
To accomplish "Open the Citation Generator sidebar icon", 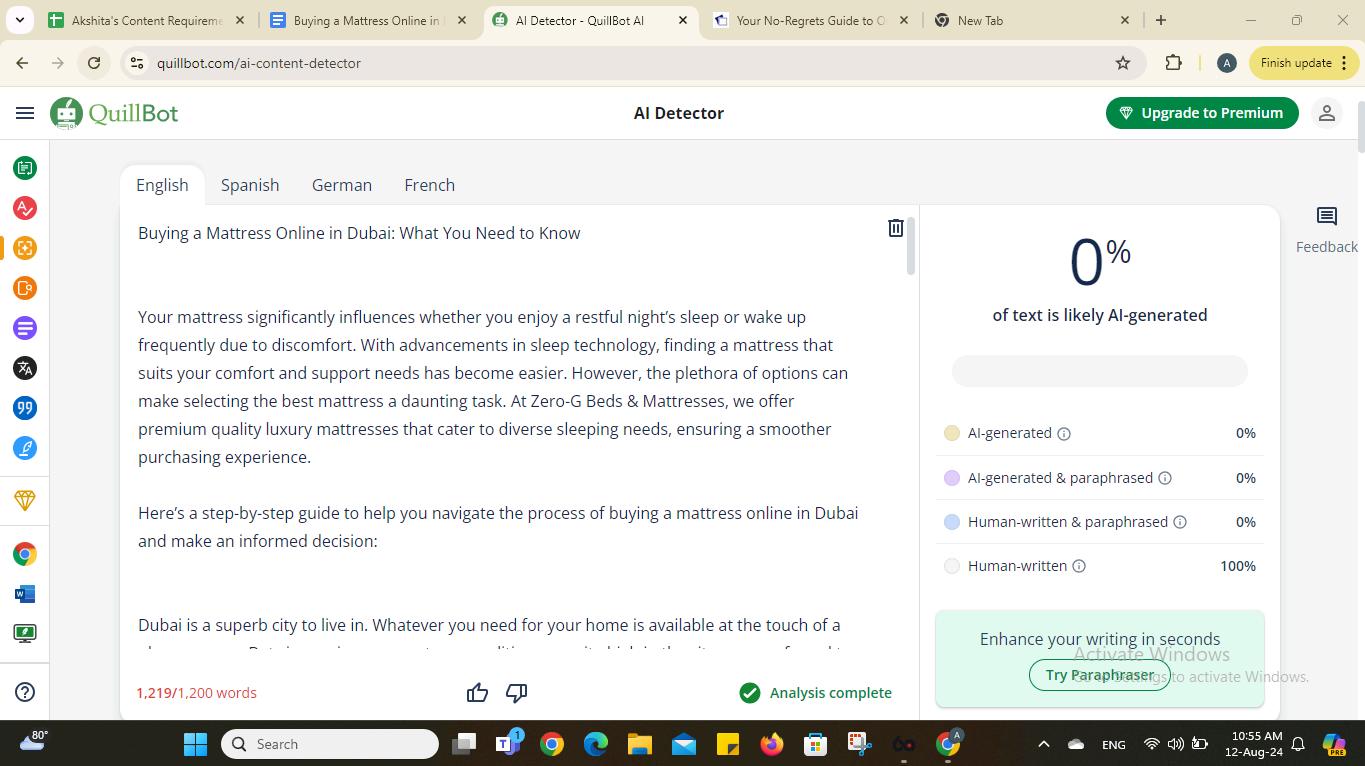I will [x=25, y=408].
